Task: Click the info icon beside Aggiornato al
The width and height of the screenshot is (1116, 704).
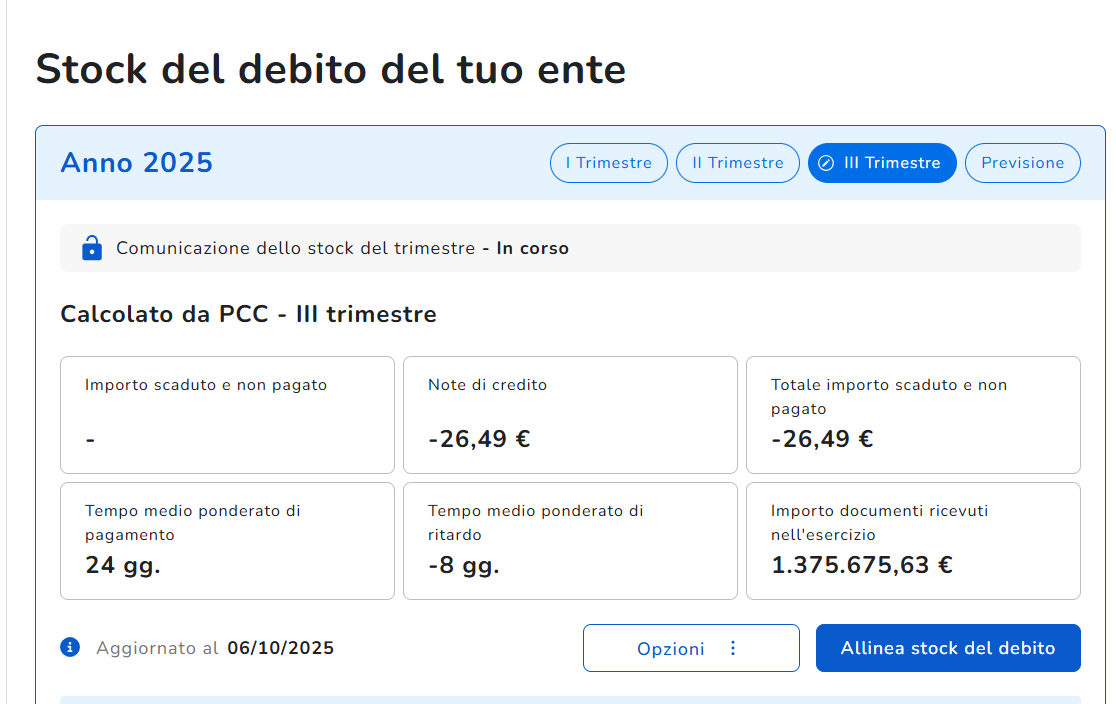Action: pos(70,647)
